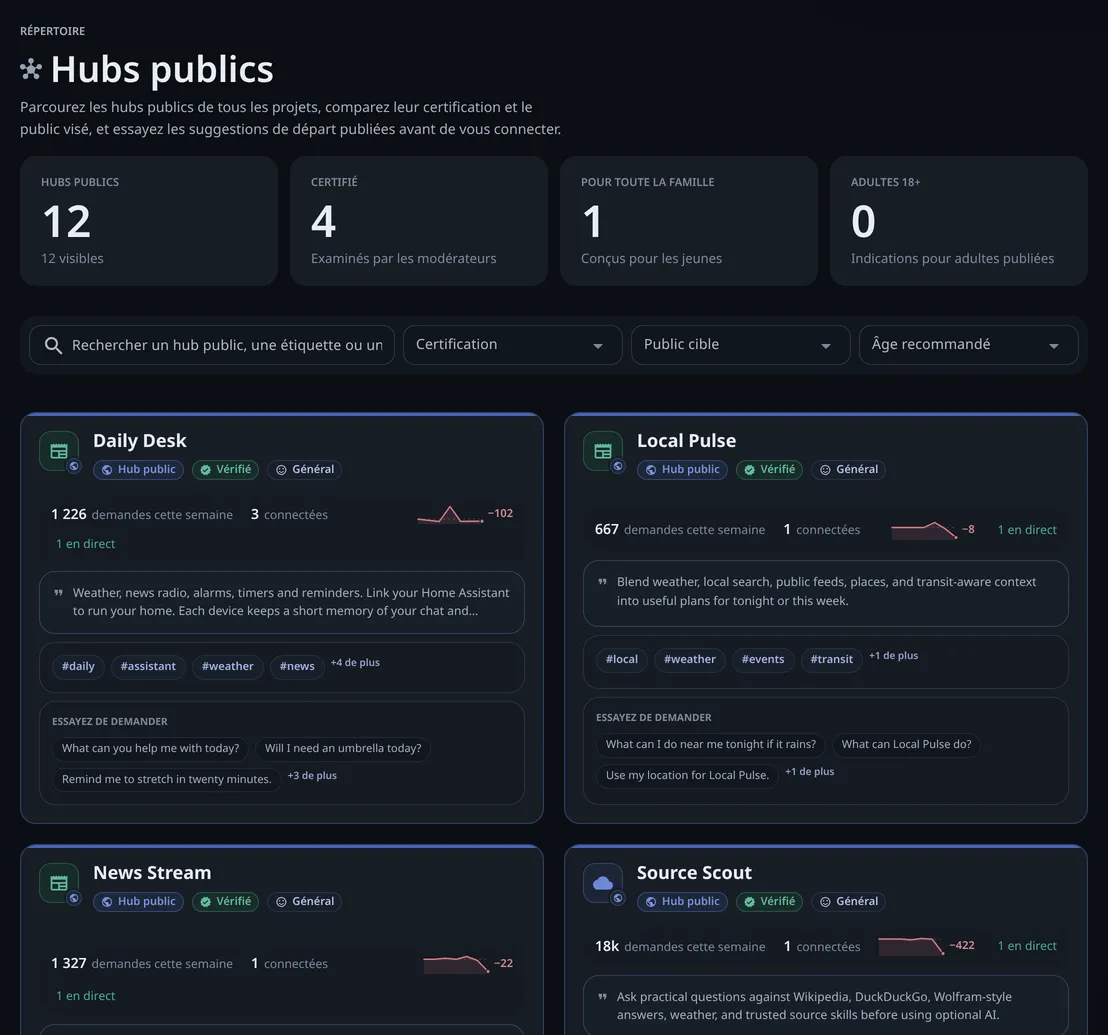Try prompt "What can I do near me tonight"

pos(711,744)
